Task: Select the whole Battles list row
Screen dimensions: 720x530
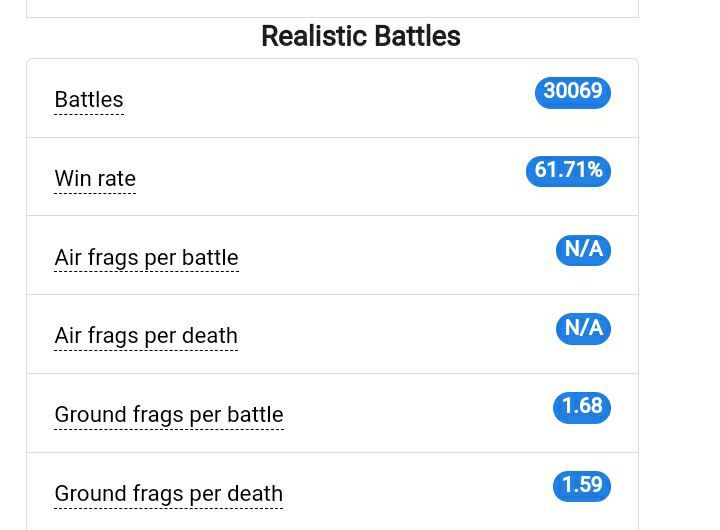Action: click(332, 98)
